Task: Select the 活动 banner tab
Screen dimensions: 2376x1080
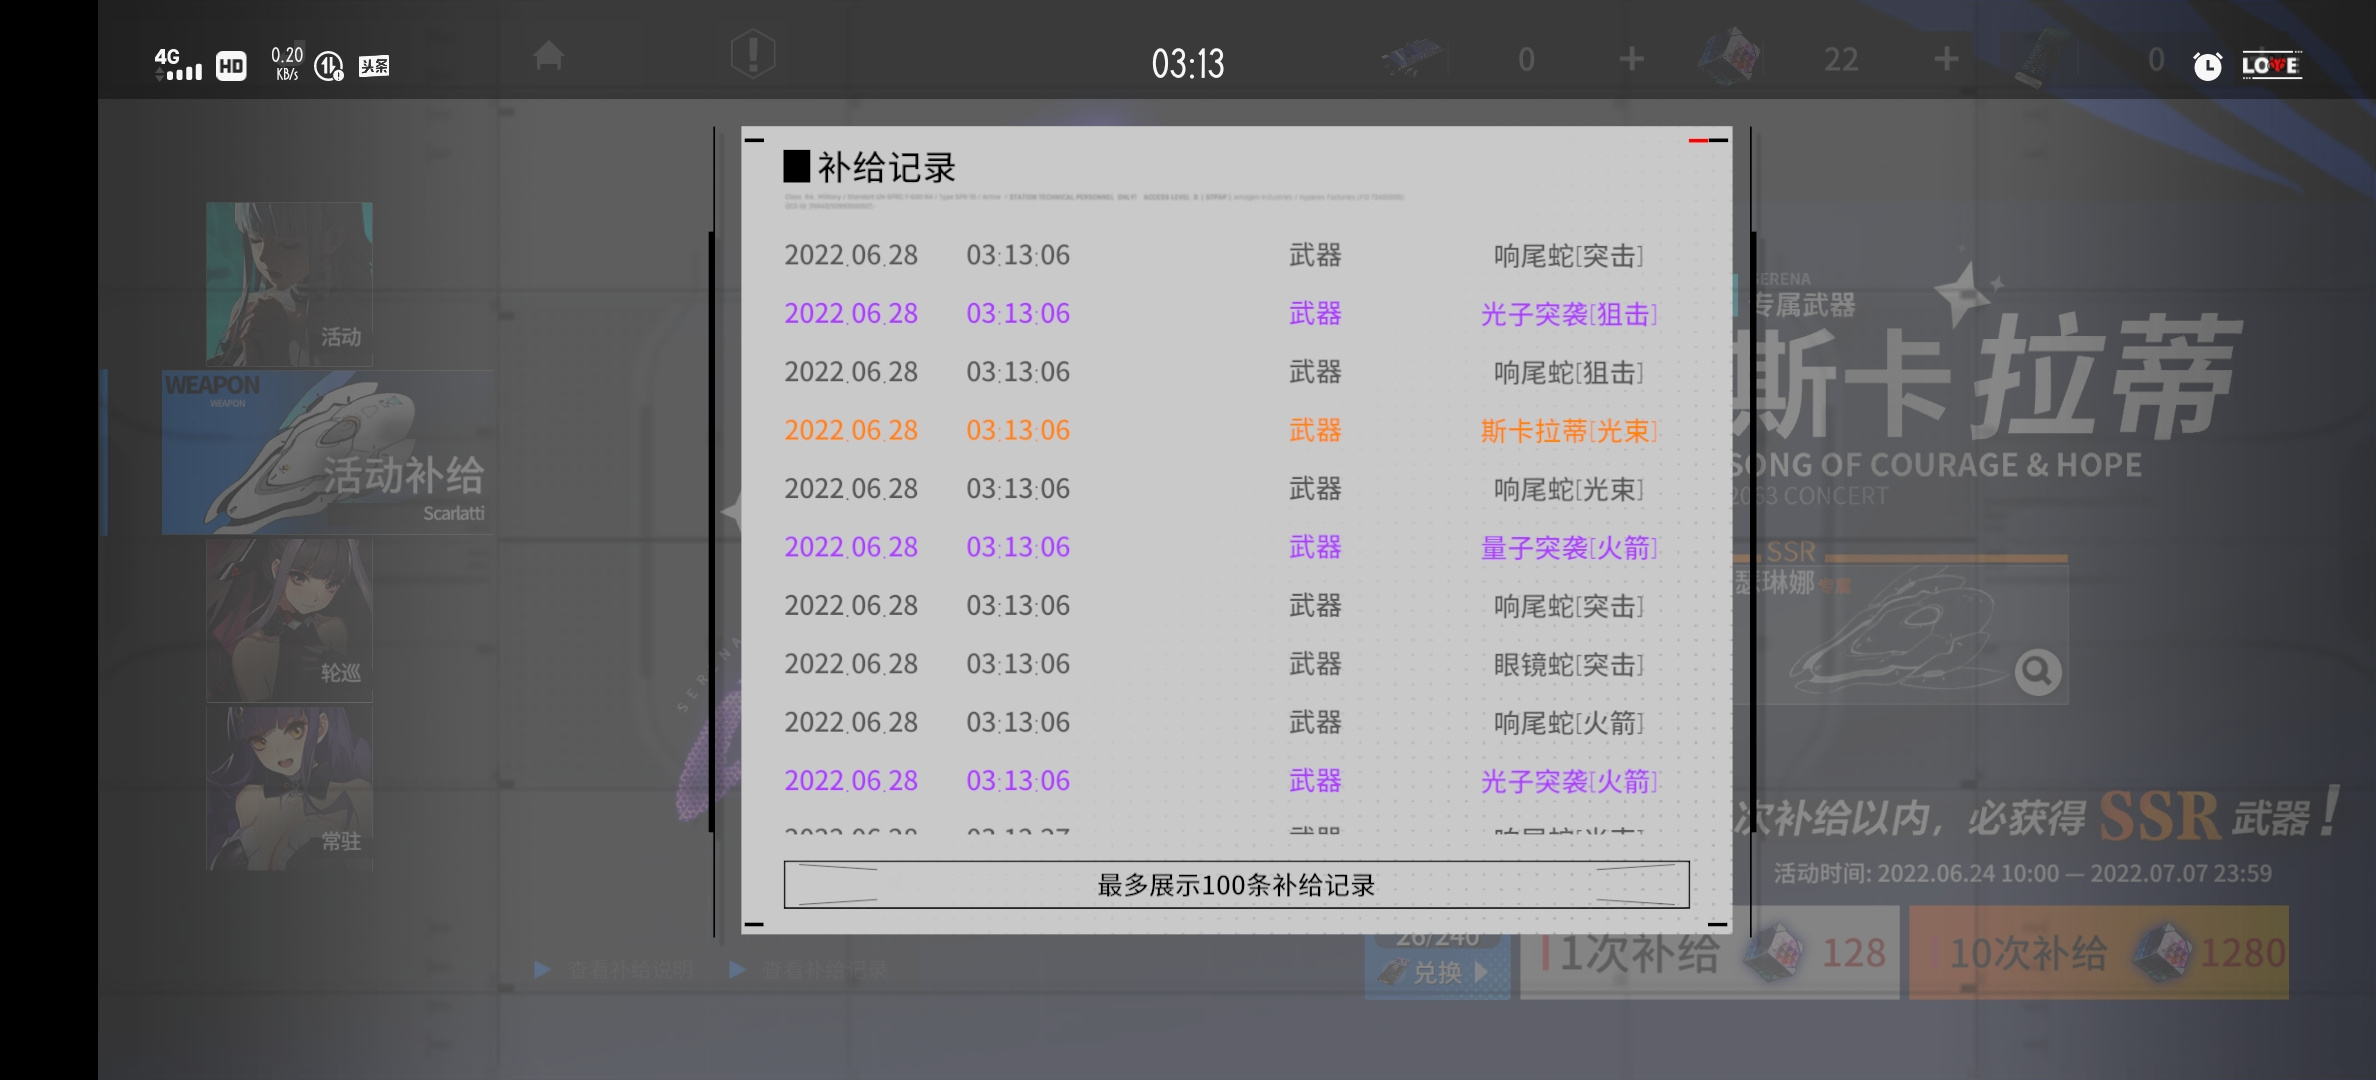Action: point(289,284)
